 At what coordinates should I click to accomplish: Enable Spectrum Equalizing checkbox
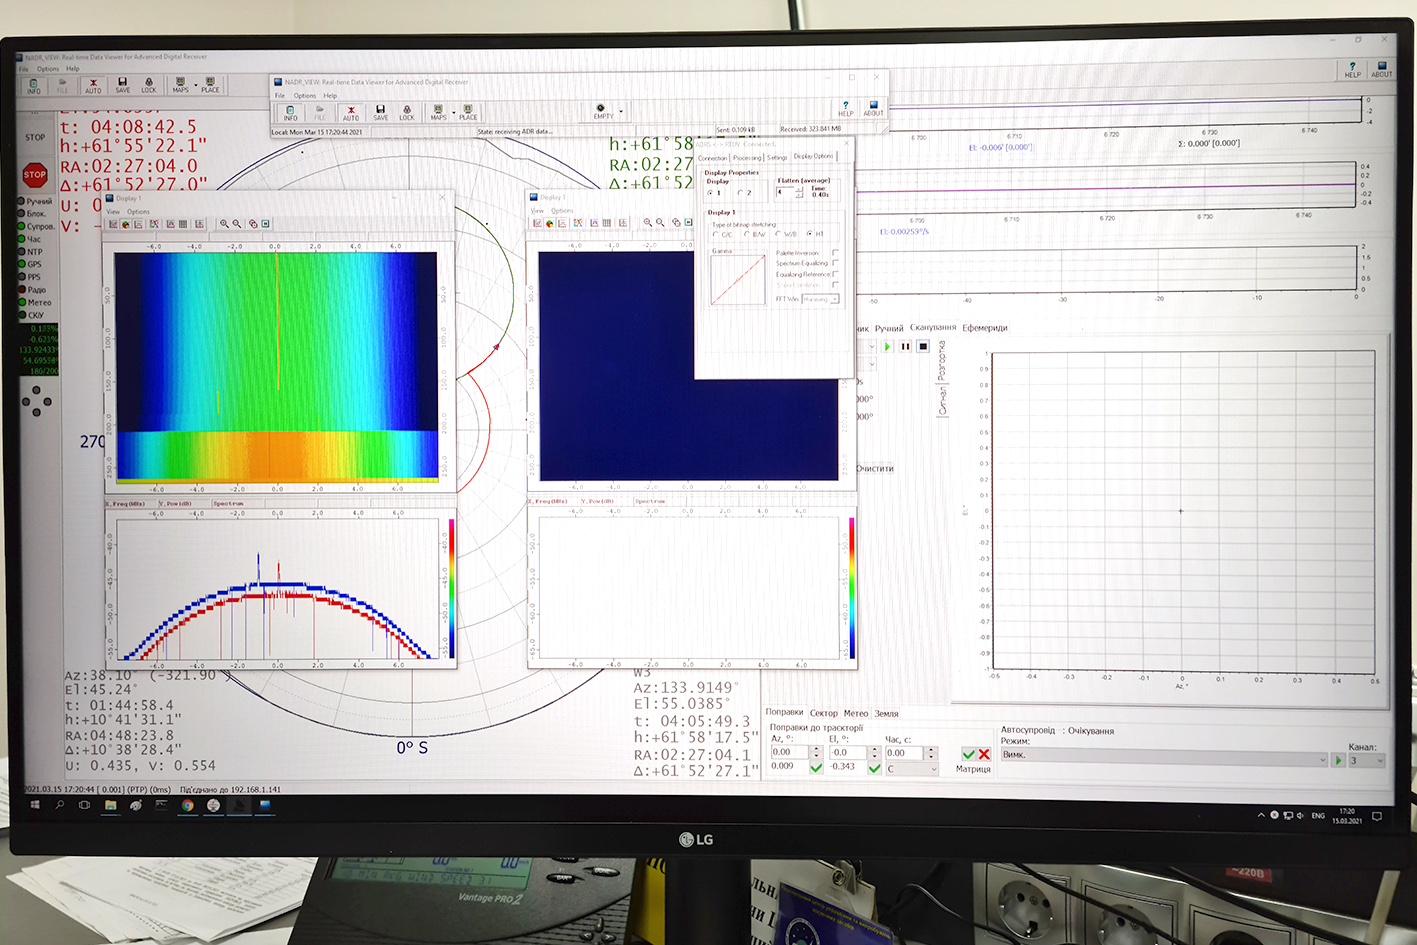point(835,263)
